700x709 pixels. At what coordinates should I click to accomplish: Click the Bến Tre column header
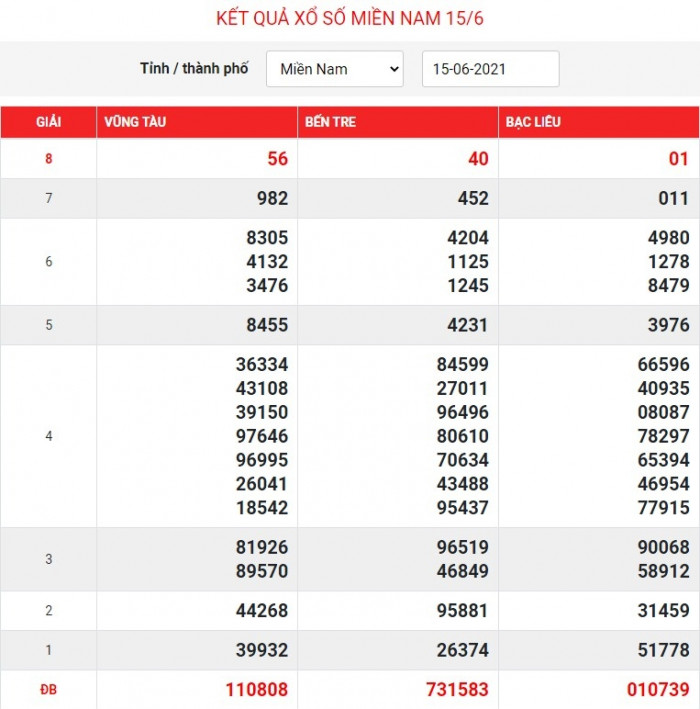331,122
